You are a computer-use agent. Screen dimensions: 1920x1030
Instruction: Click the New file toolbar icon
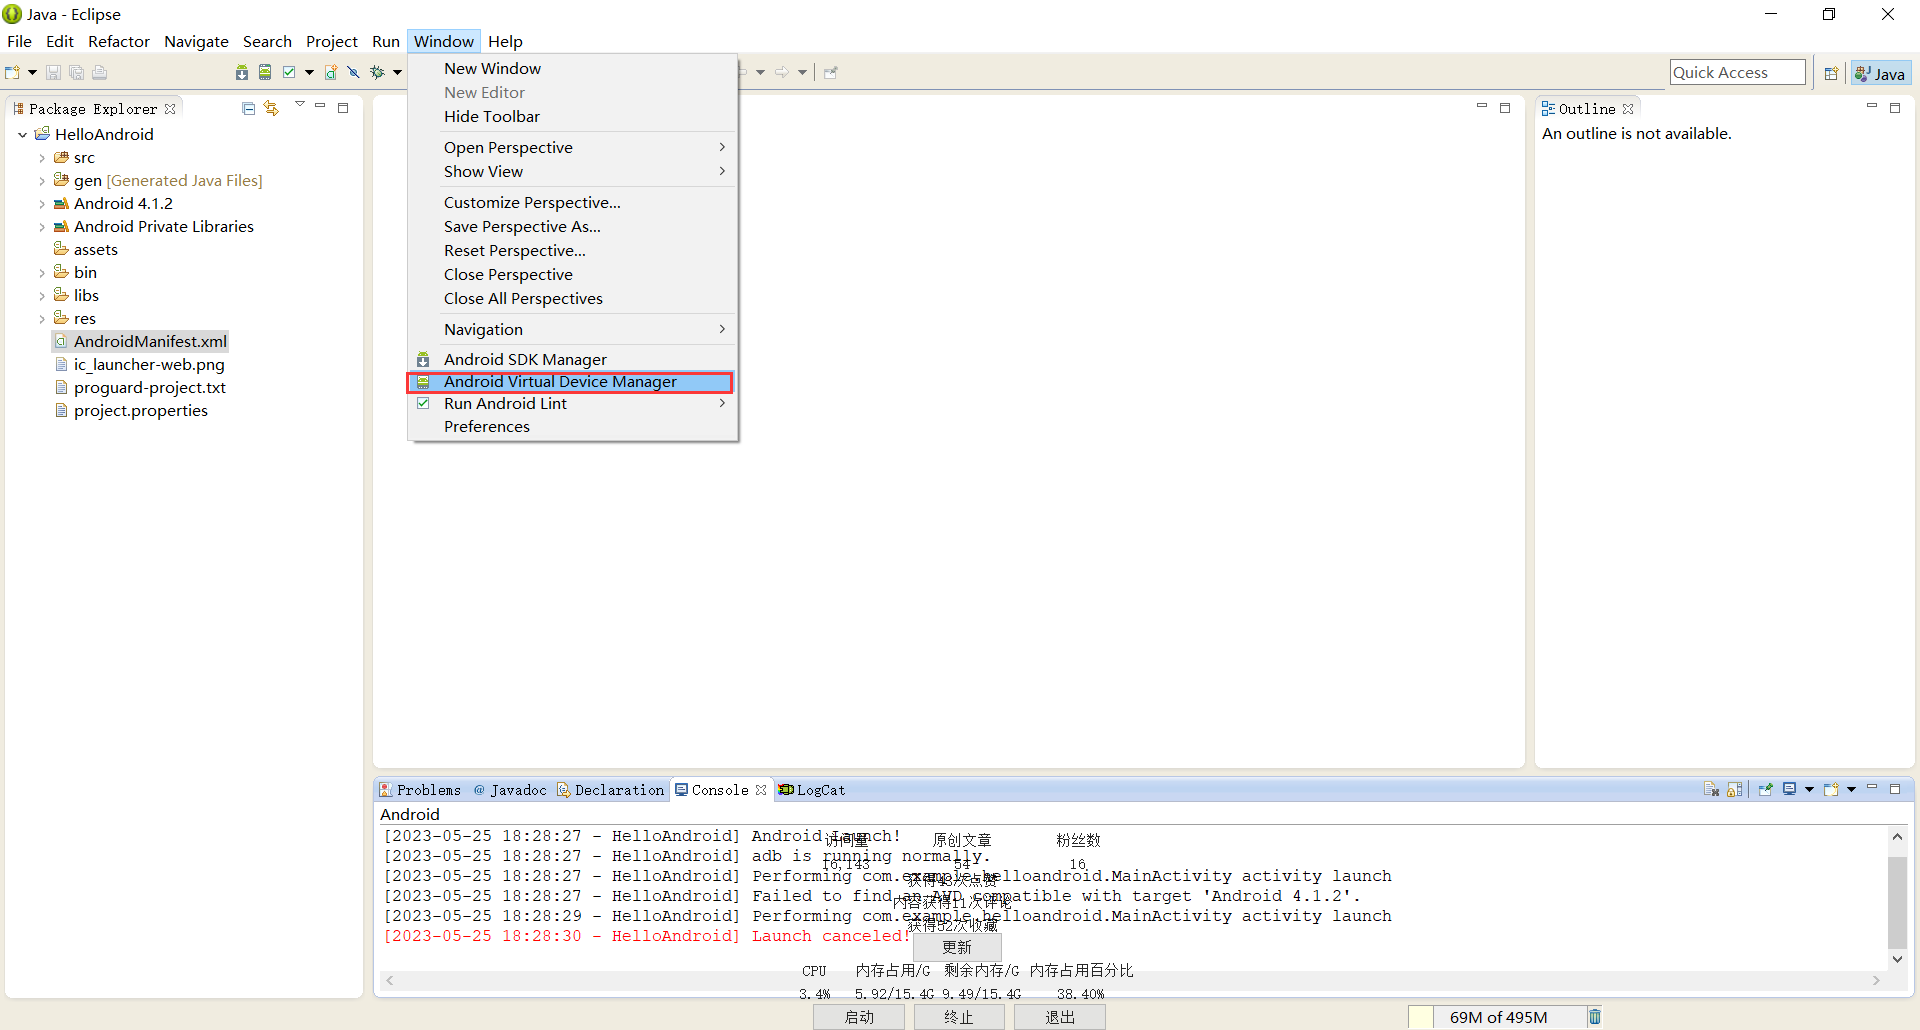pos(12,72)
